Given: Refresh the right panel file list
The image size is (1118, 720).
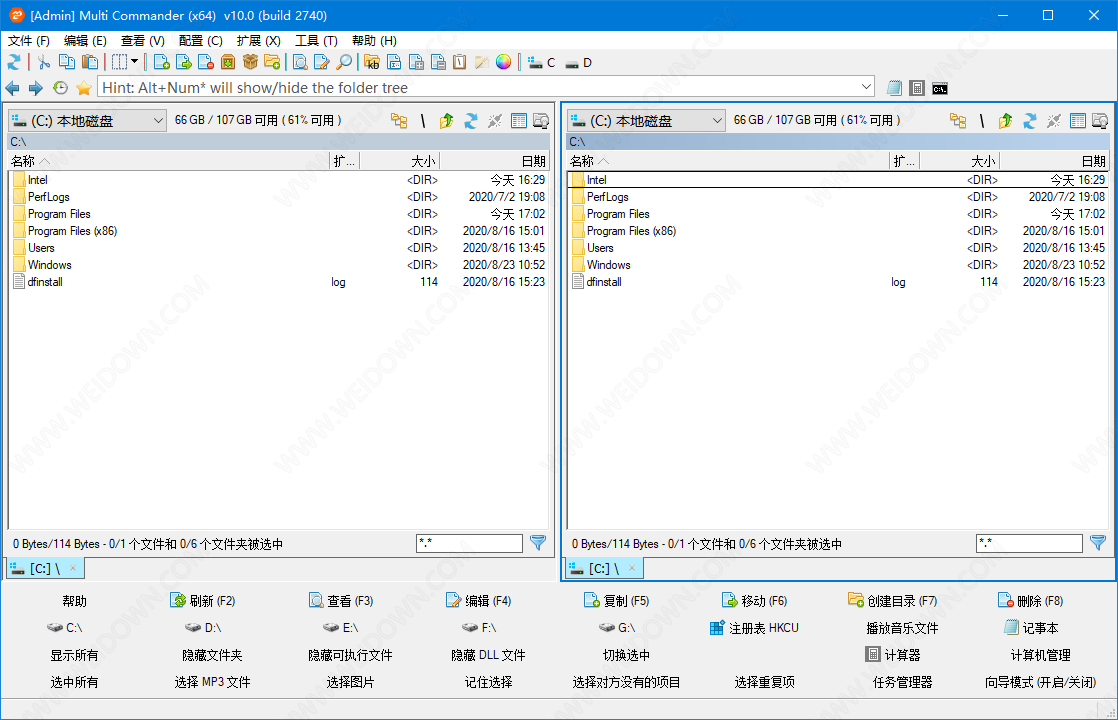Looking at the screenshot, I should [x=1030, y=121].
